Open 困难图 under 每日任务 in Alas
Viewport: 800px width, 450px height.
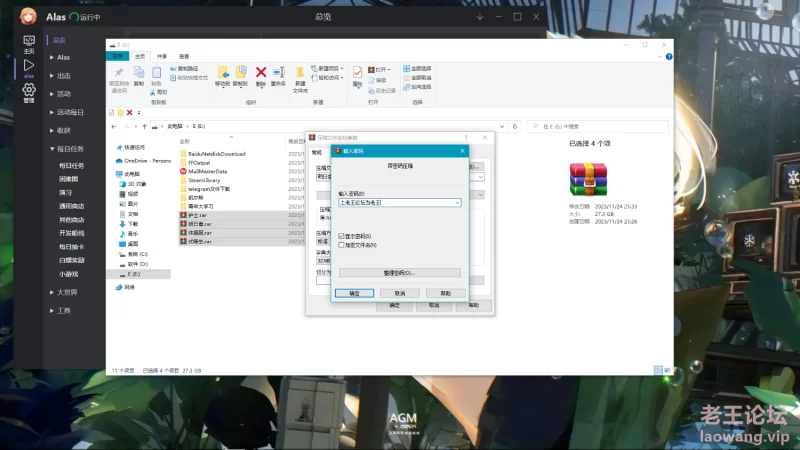coord(68,179)
